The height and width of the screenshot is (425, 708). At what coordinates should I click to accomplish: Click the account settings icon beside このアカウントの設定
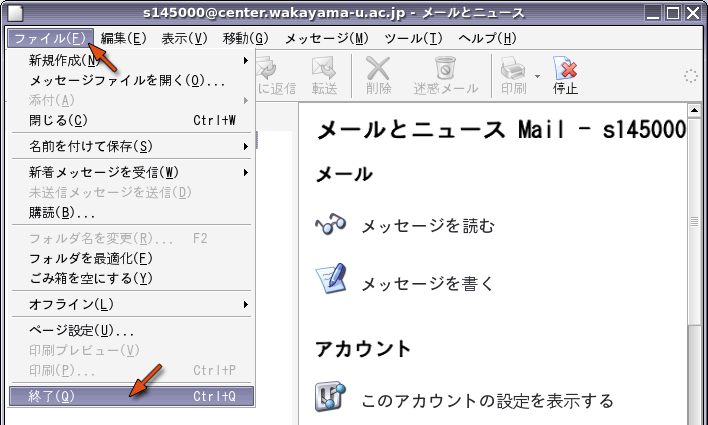[x=331, y=397]
